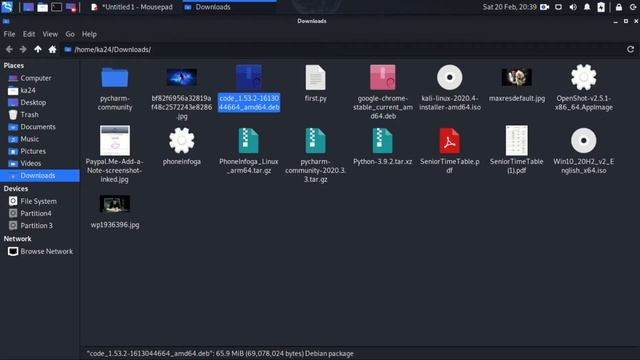
Task: Select the SeniorTimeTable (1).pdf file
Action: tap(516, 140)
